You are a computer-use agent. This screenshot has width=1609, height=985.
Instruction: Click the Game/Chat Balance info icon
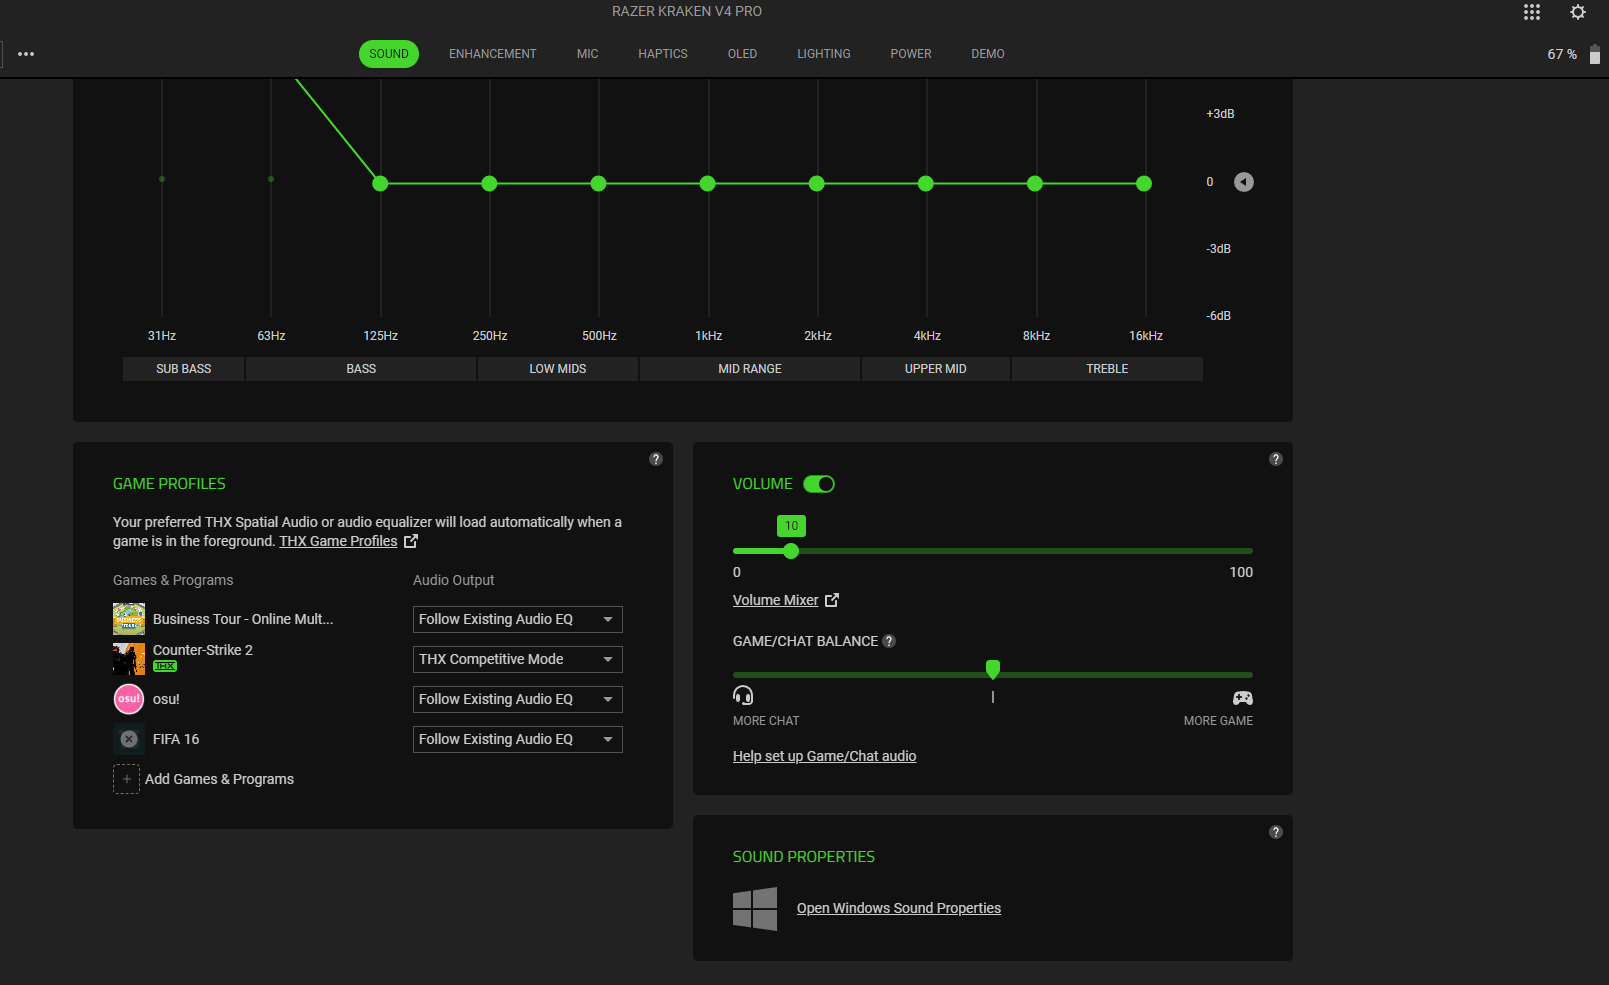click(889, 641)
